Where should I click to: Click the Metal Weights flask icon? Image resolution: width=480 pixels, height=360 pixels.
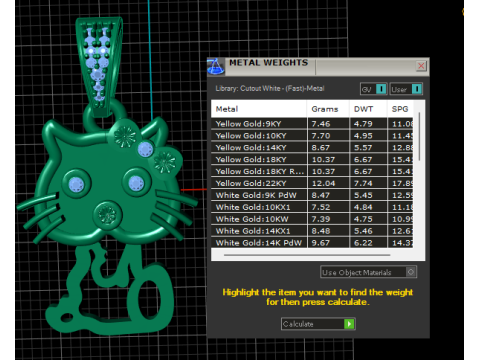(x=216, y=66)
